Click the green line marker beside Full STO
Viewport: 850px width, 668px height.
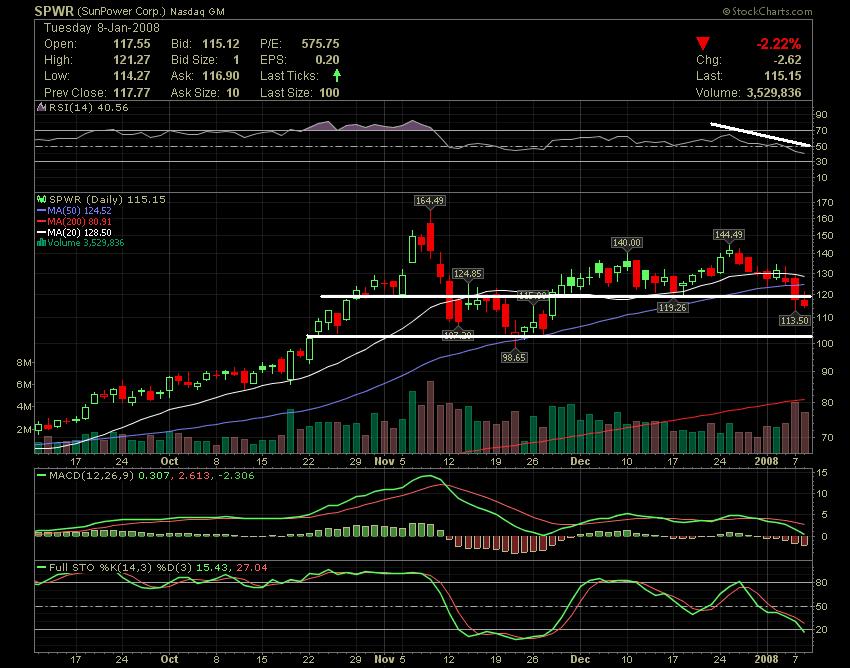pyautogui.click(x=41, y=567)
